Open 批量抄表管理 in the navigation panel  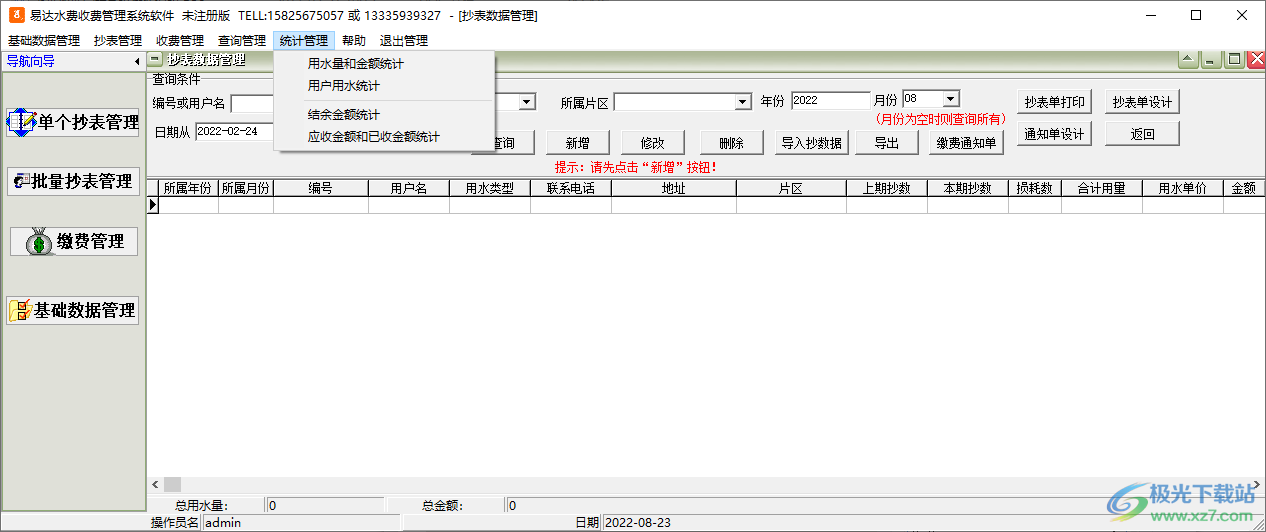pyautogui.click(x=73, y=181)
